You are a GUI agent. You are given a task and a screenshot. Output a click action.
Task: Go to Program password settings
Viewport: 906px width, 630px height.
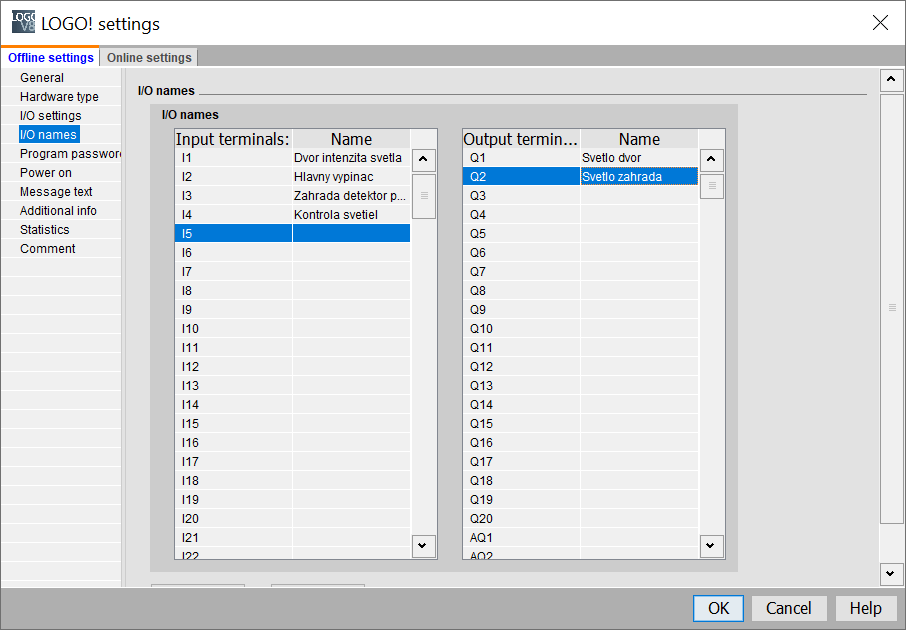point(69,154)
